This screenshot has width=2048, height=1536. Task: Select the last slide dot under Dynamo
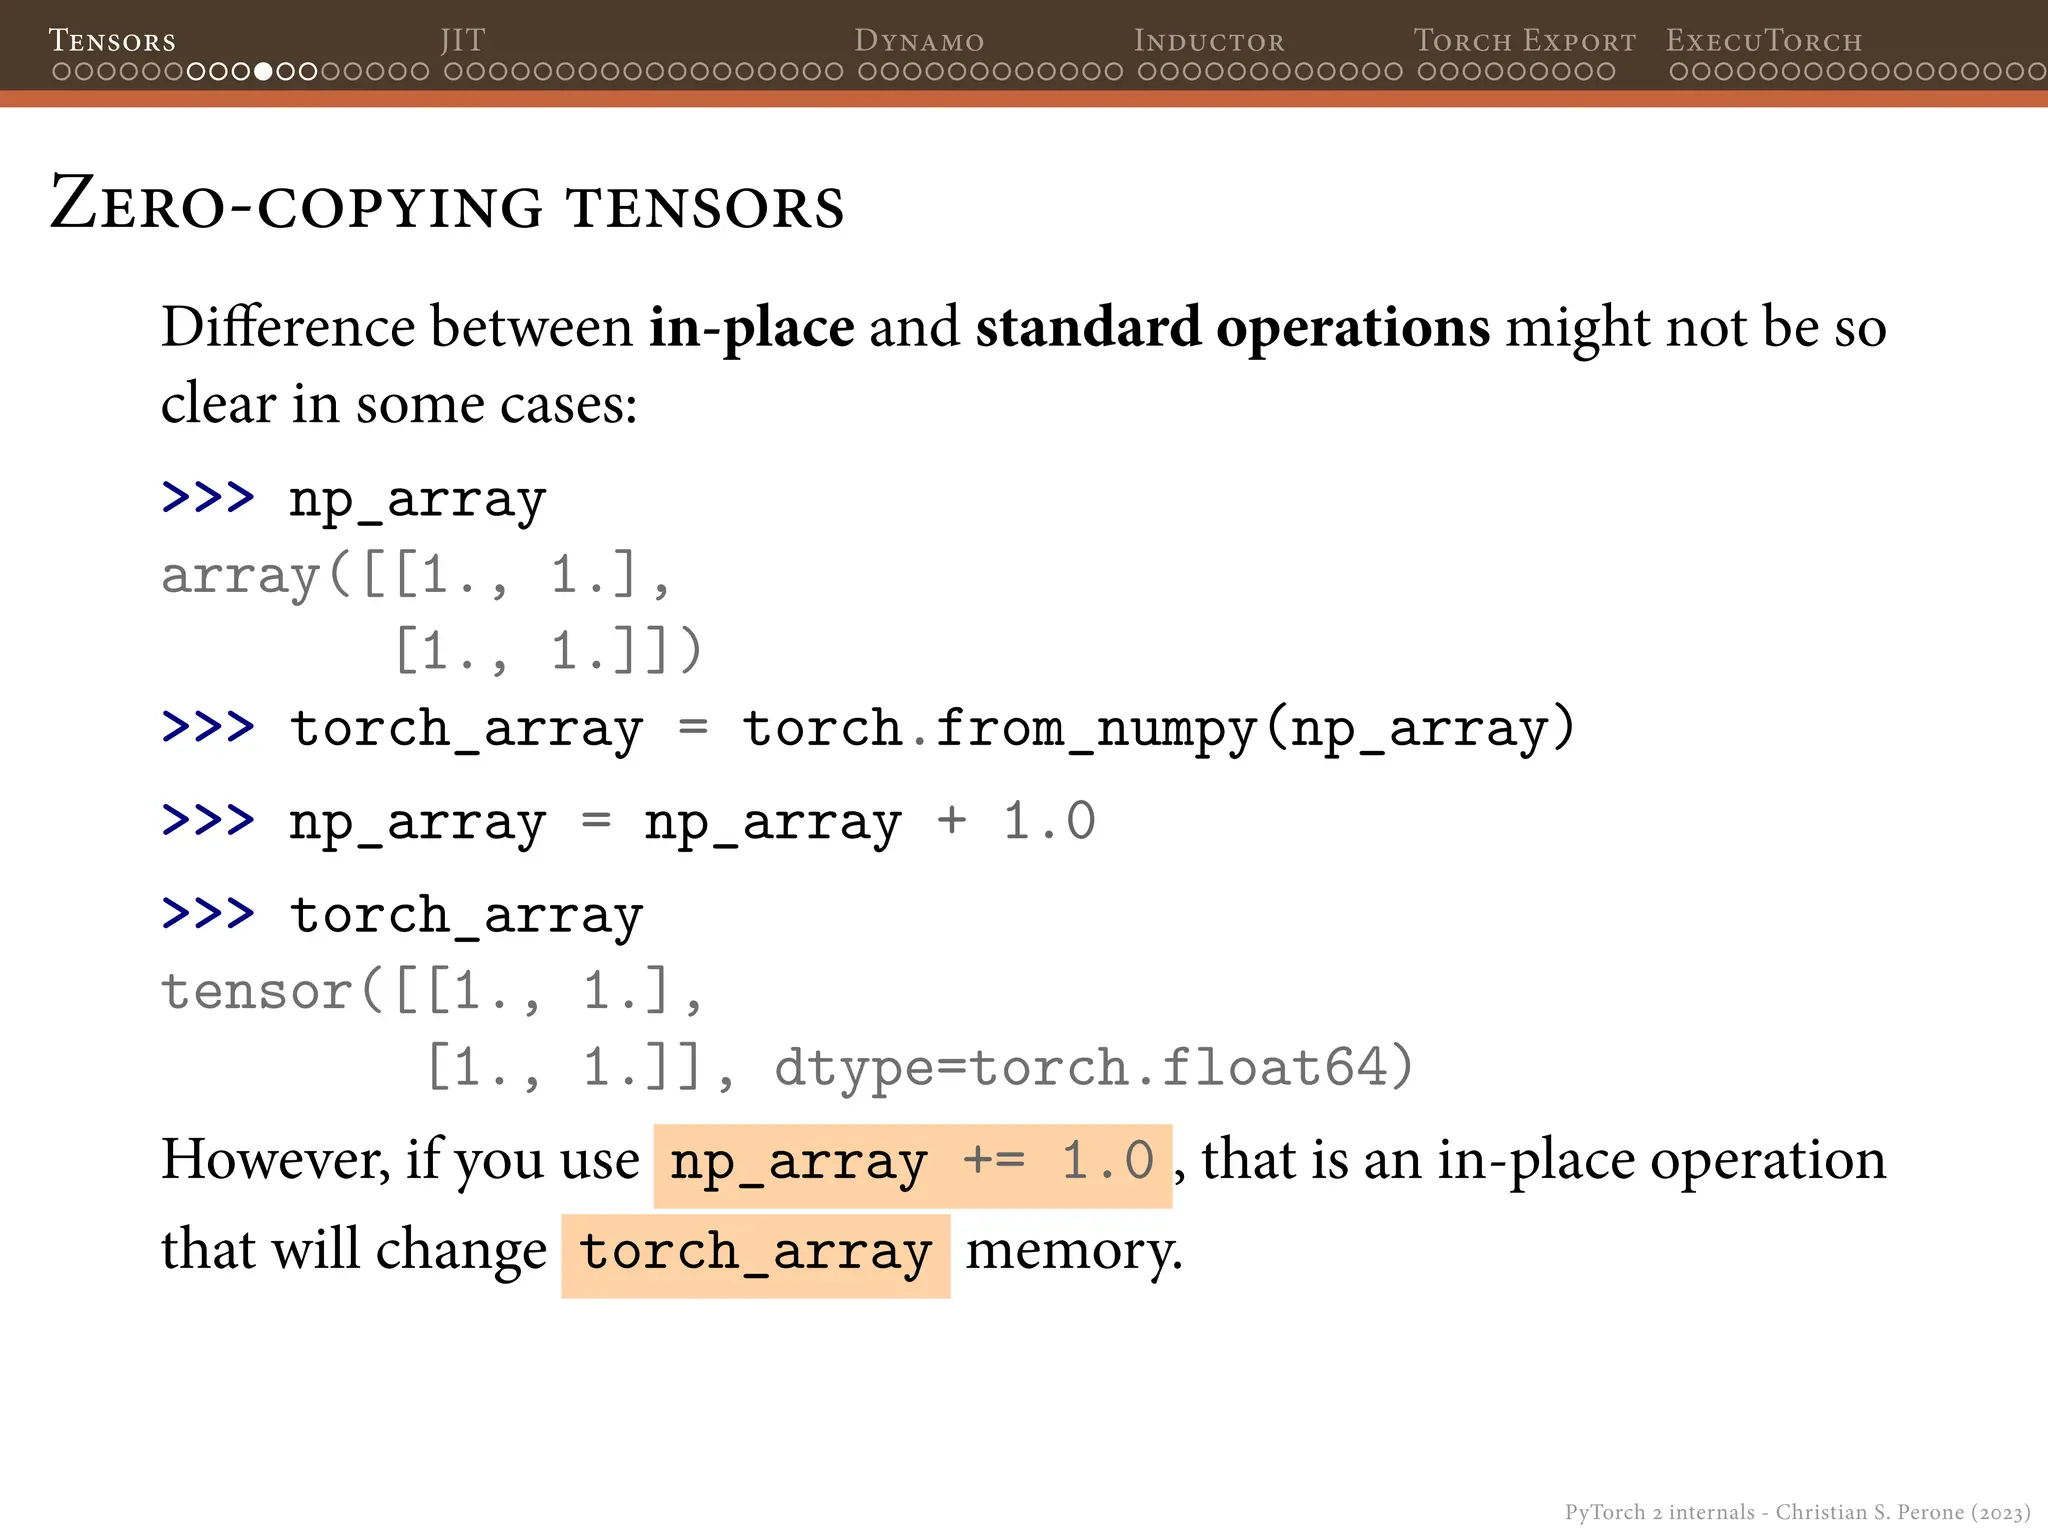pos(1114,72)
